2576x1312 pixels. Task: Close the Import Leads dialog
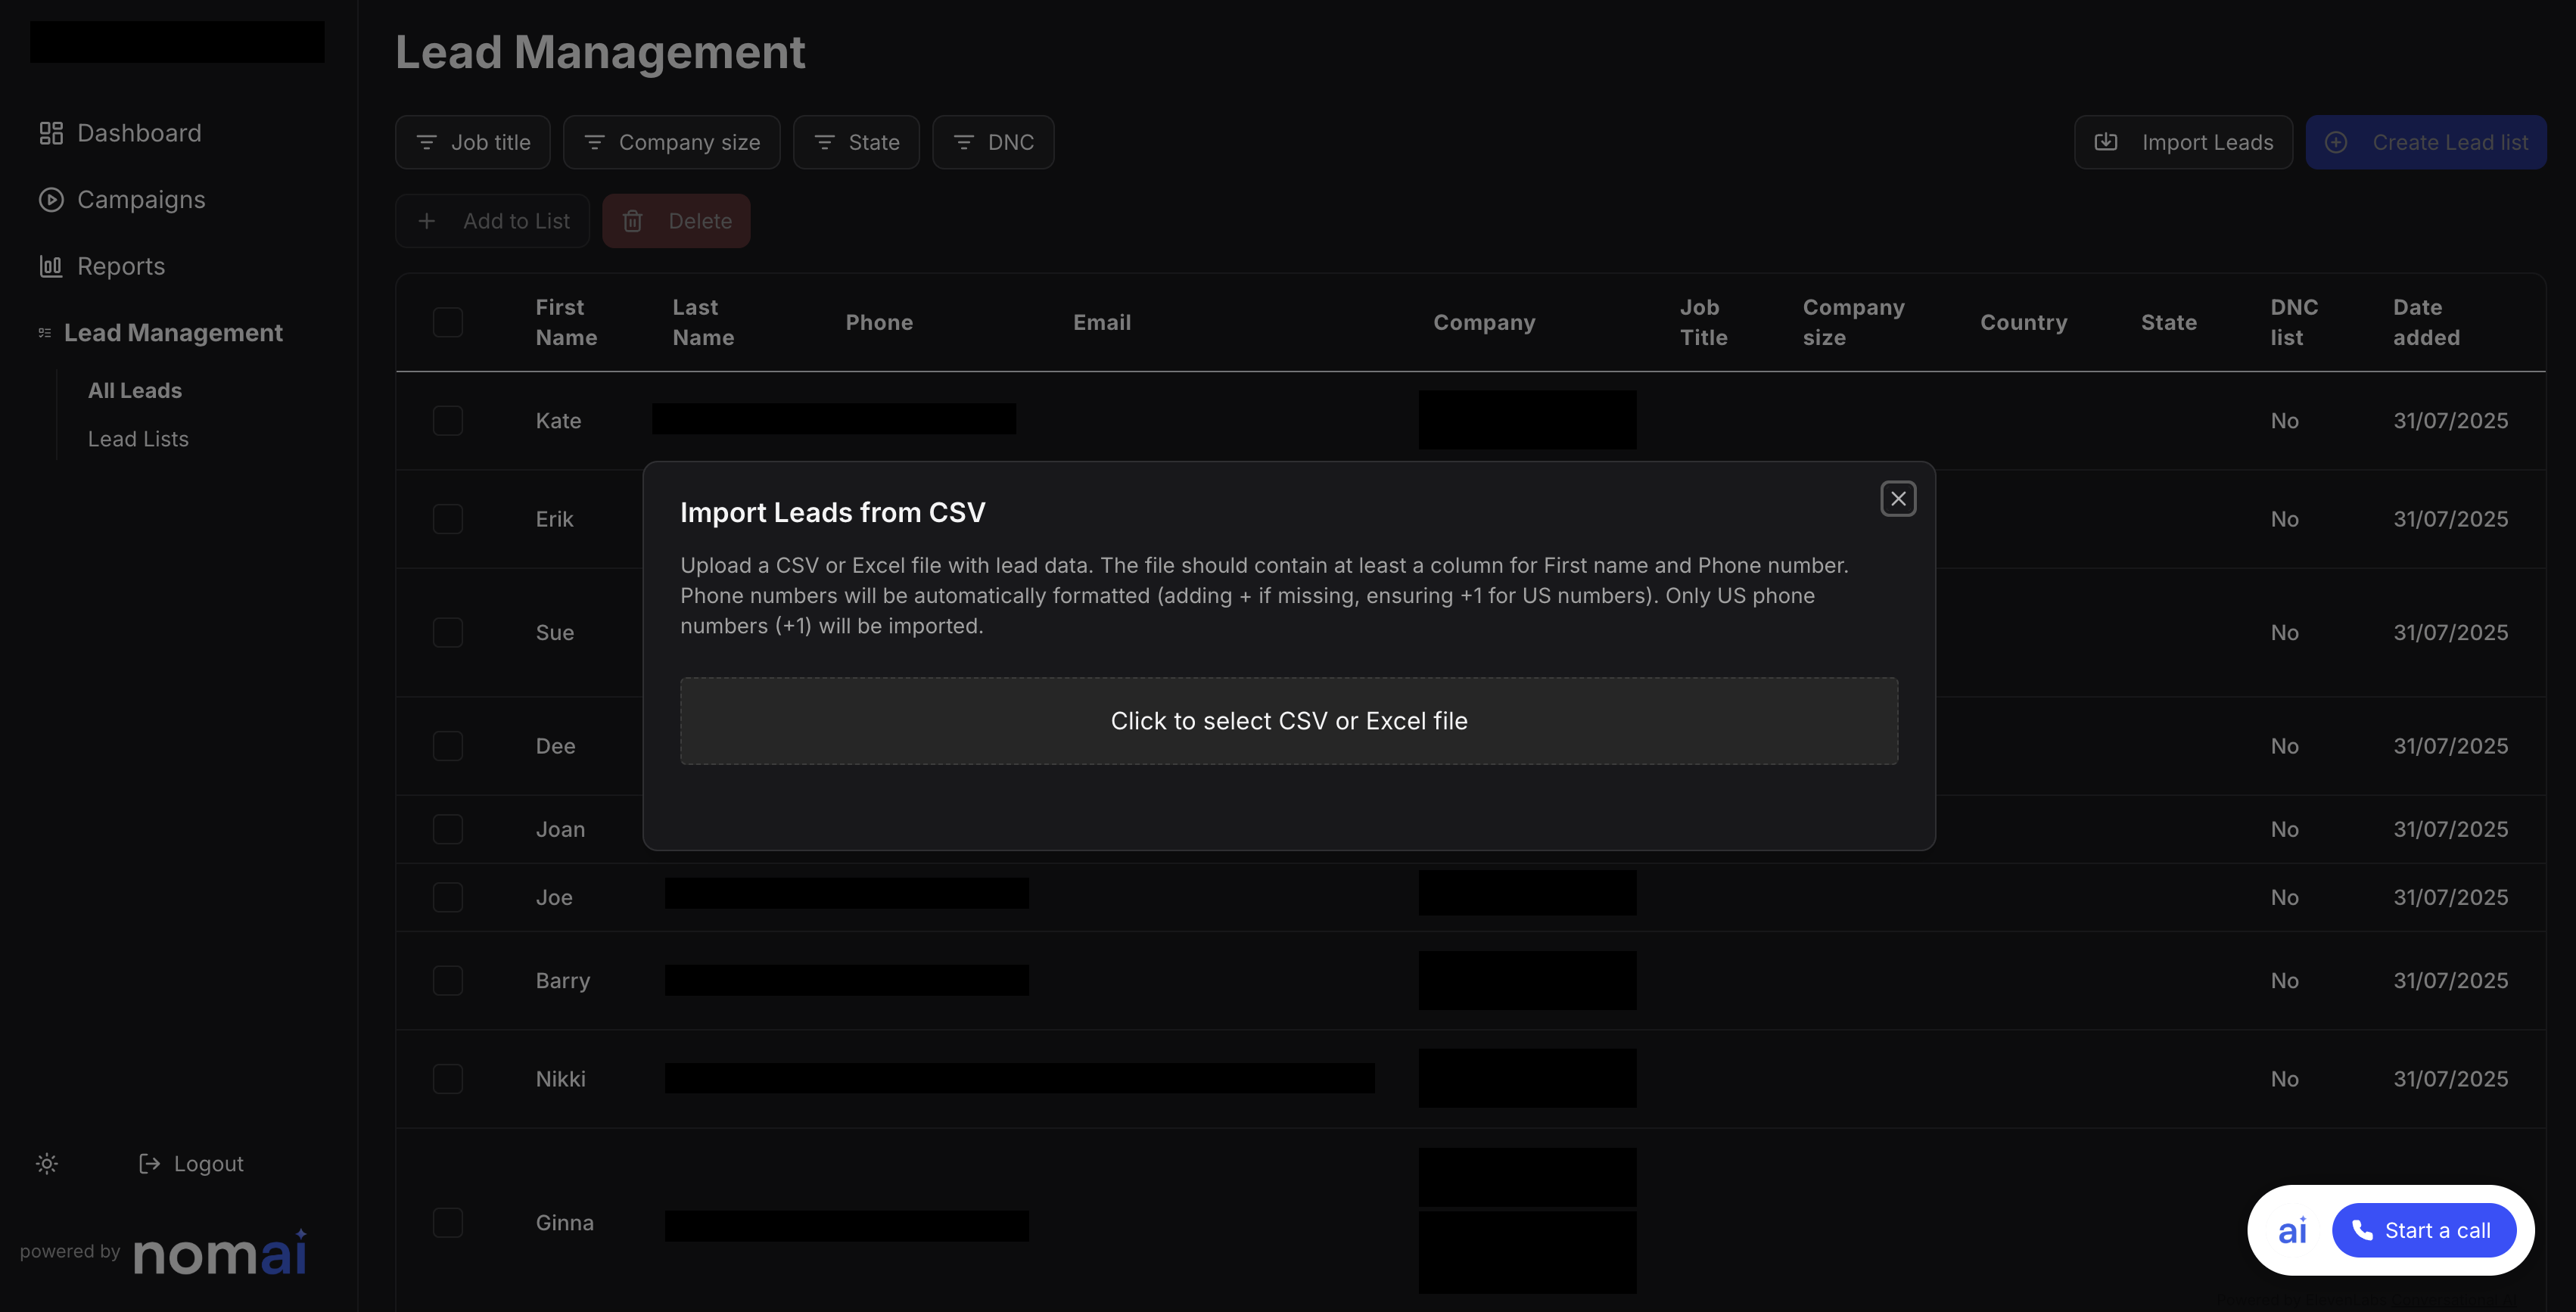[x=1898, y=498]
